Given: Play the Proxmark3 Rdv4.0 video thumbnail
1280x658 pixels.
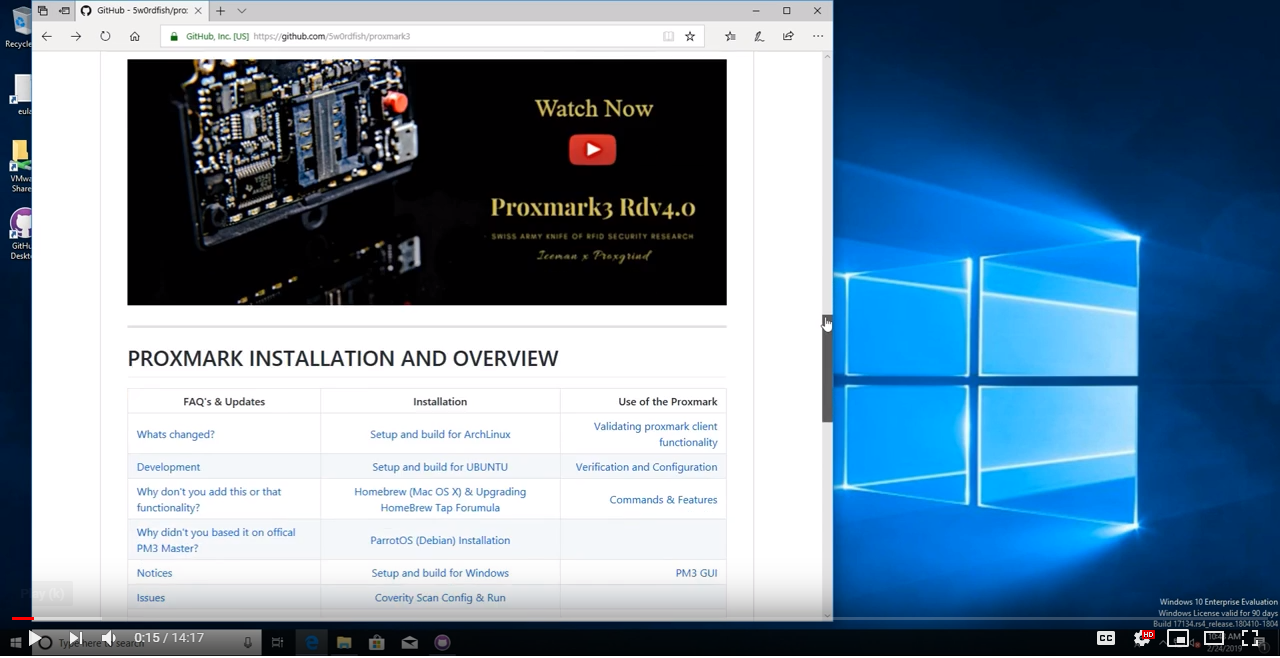Looking at the screenshot, I should 592,150.
